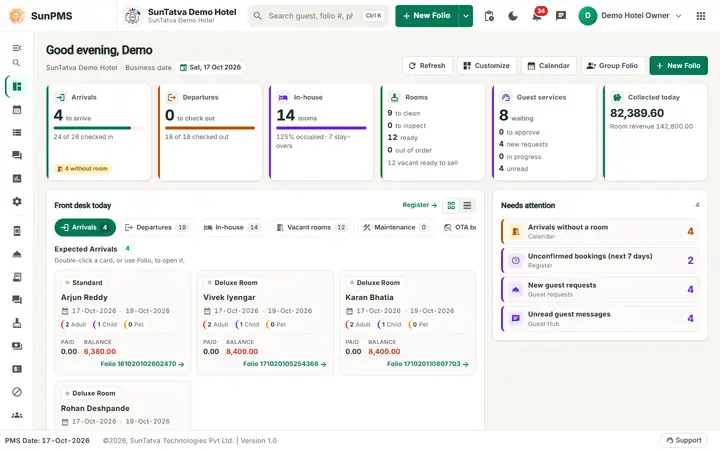Select the Karan Bhatia arrival card
The height and width of the screenshot is (450, 720).
(407, 323)
